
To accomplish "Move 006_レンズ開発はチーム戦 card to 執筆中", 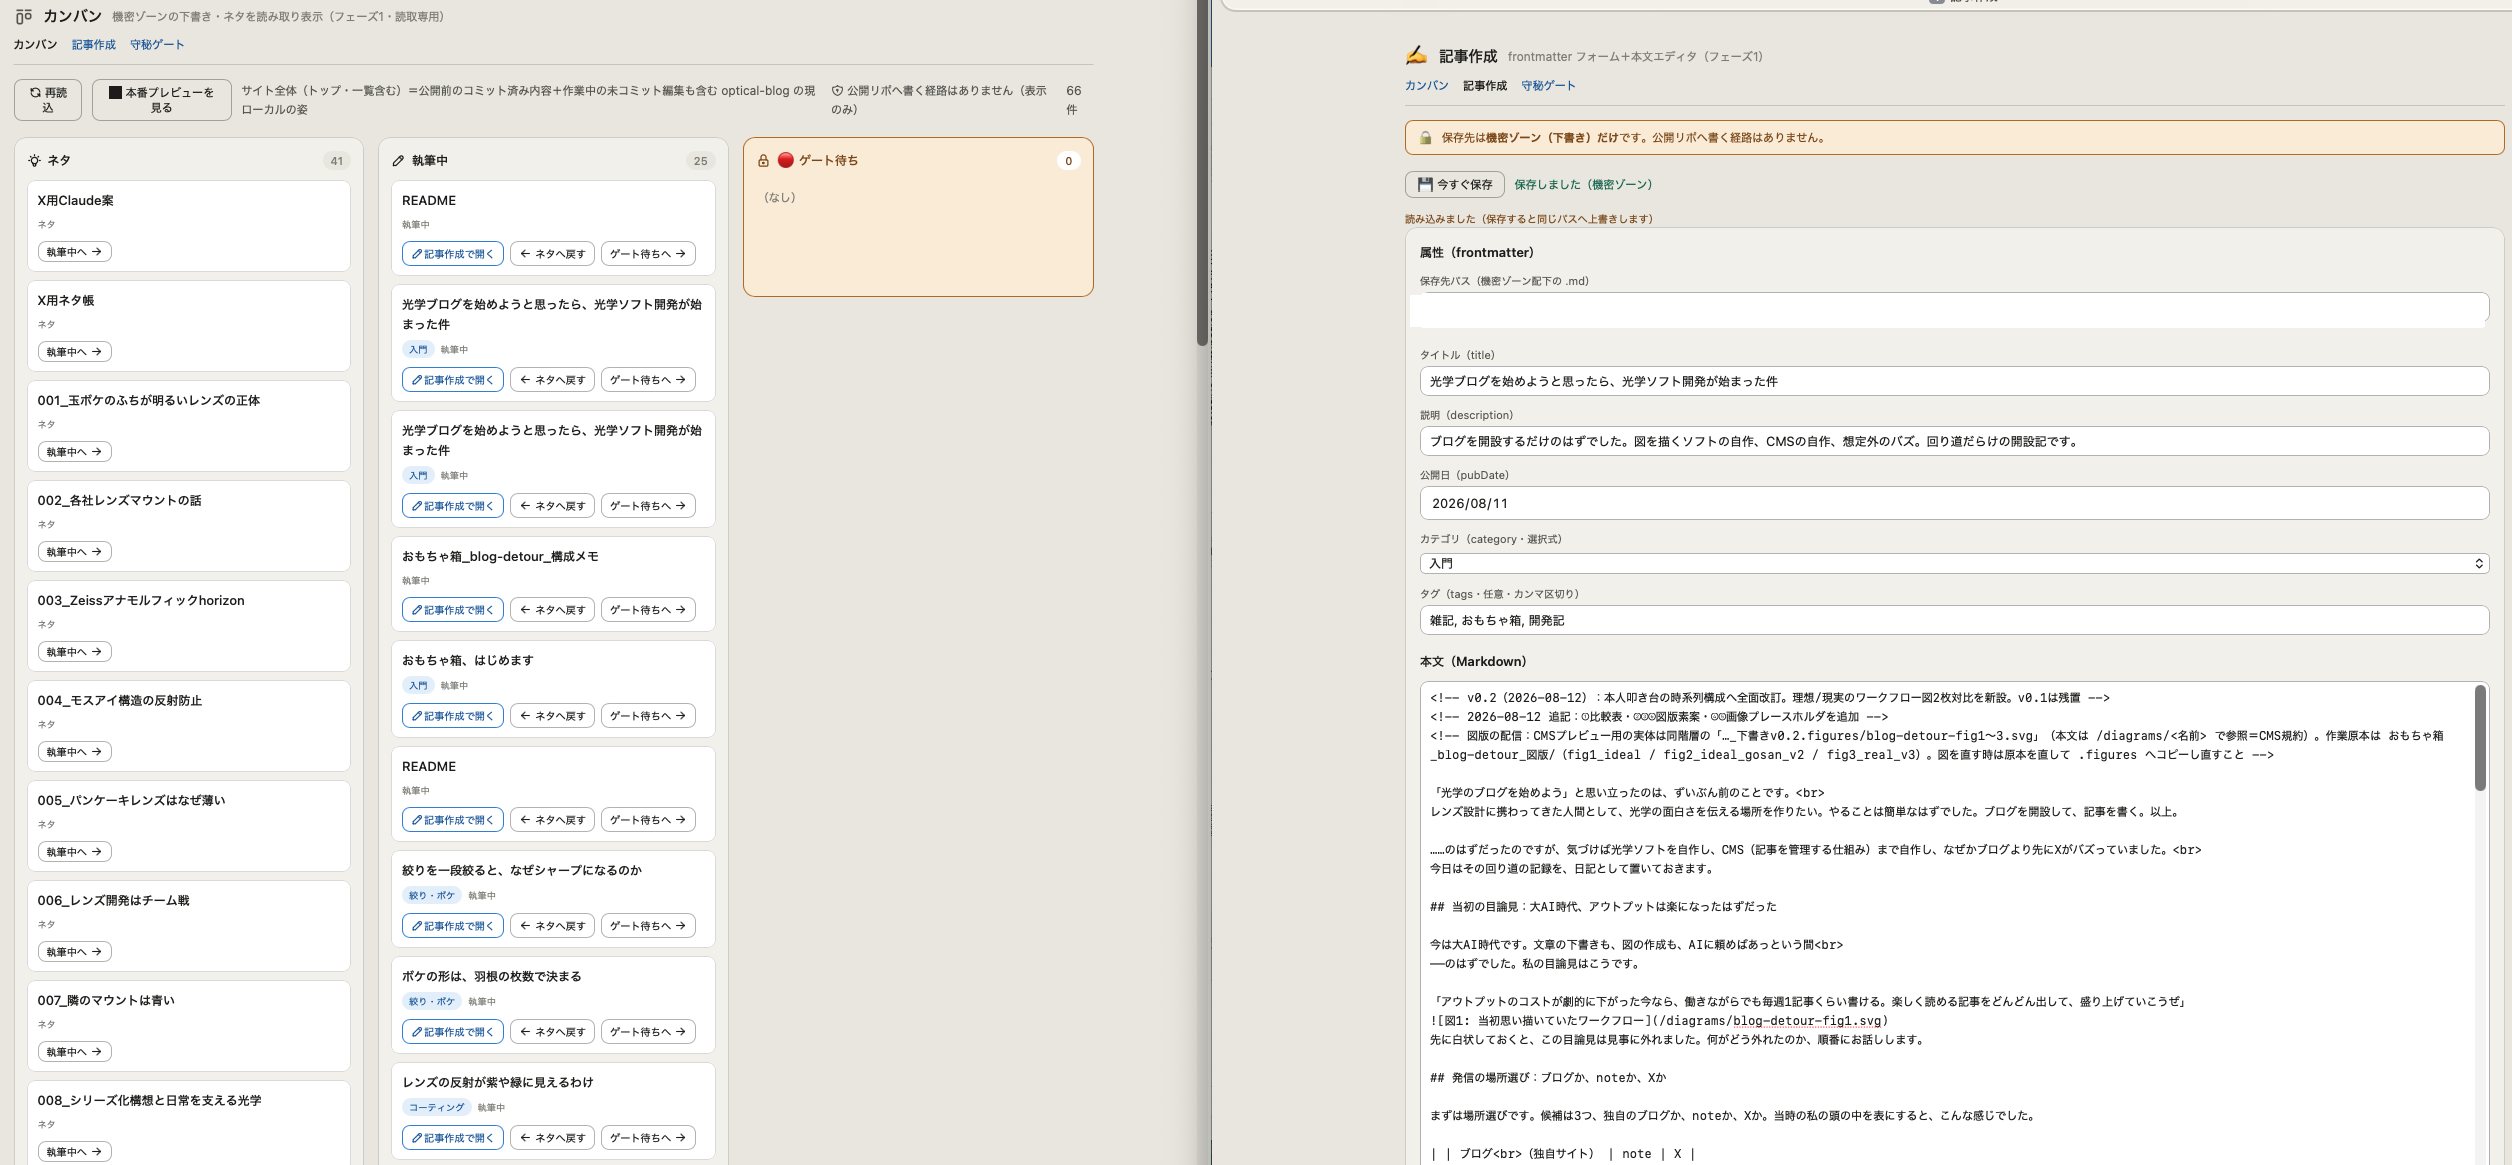I will click(74, 952).
